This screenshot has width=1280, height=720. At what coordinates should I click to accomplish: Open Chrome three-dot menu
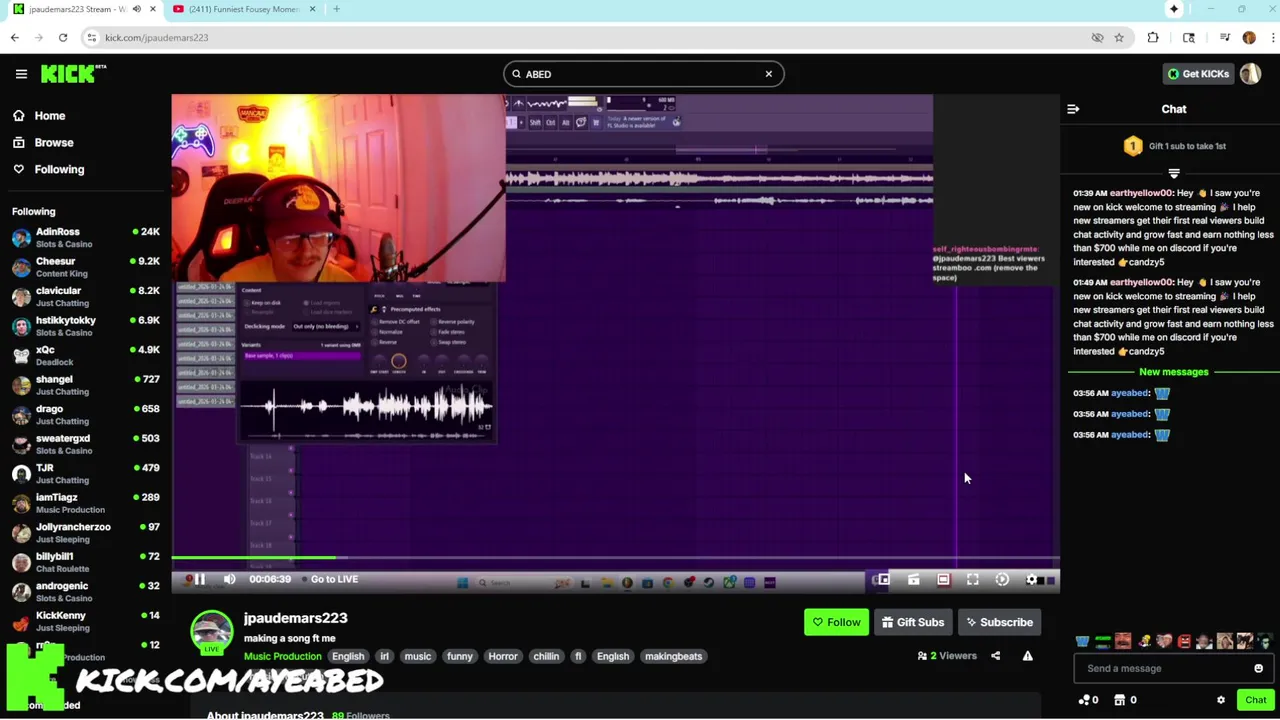pos(1273,38)
